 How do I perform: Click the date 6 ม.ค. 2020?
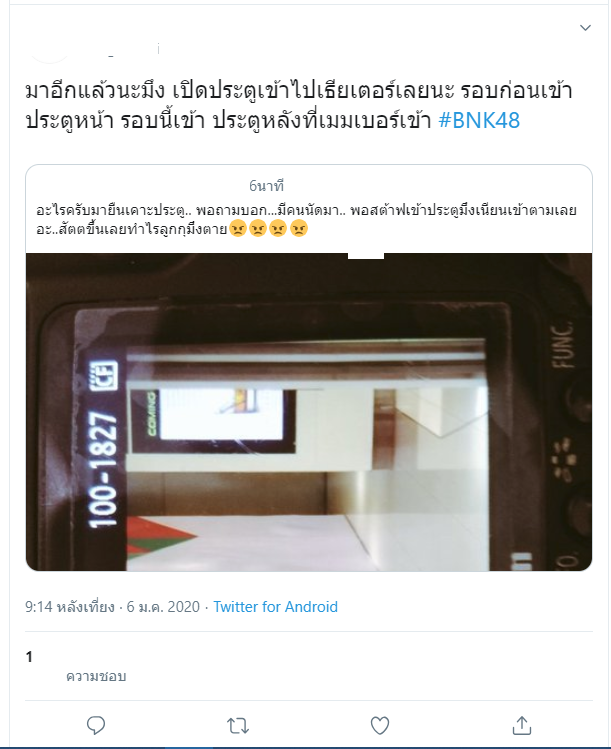tap(163, 607)
